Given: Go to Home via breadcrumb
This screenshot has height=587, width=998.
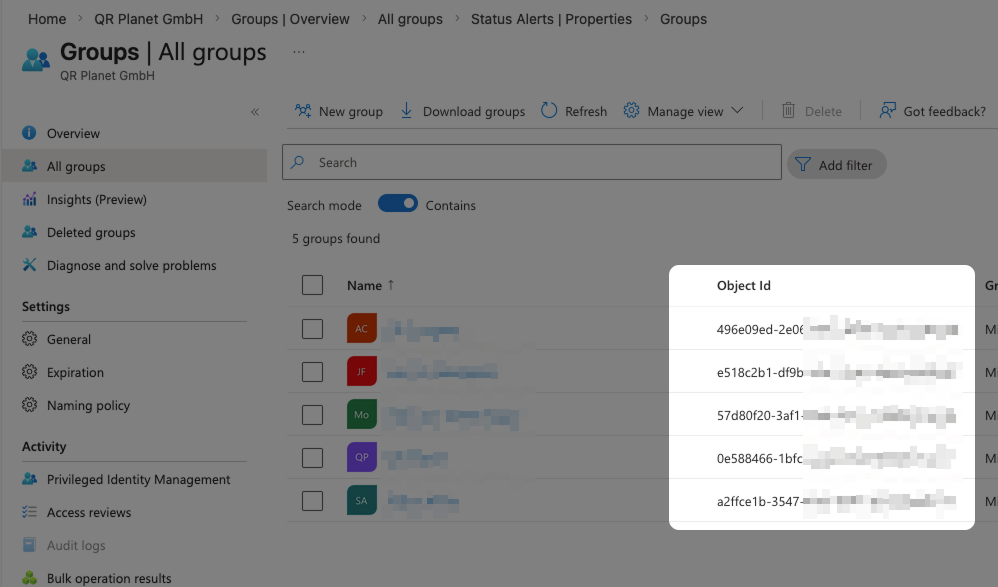Looking at the screenshot, I should tap(46, 18).
